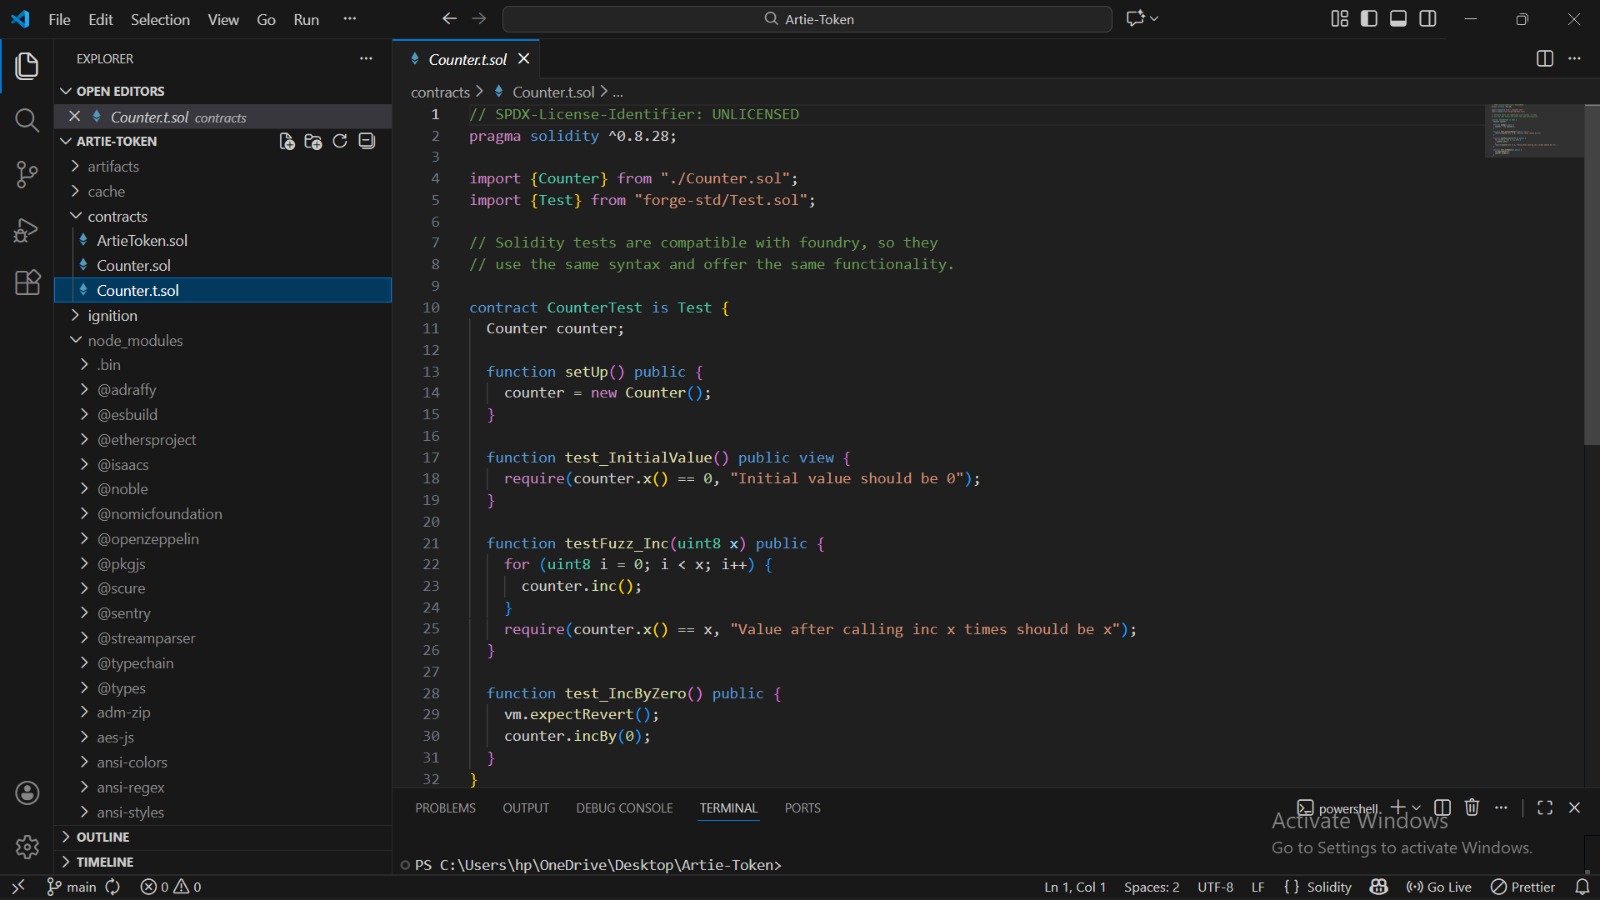
Task: Click Solidity language mode in status bar
Action: coord(1328,887)
